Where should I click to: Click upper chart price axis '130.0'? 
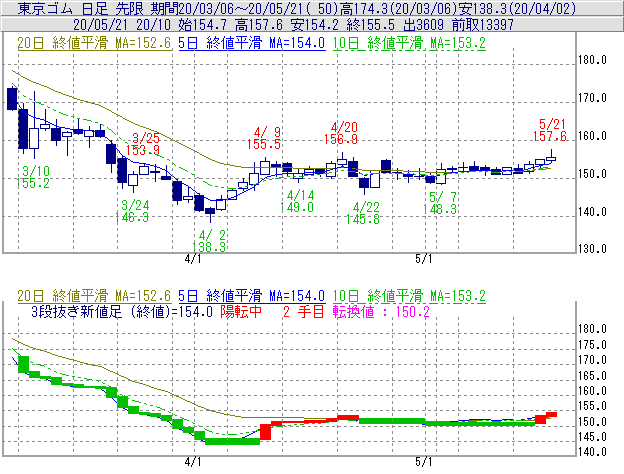click(592, 249)
